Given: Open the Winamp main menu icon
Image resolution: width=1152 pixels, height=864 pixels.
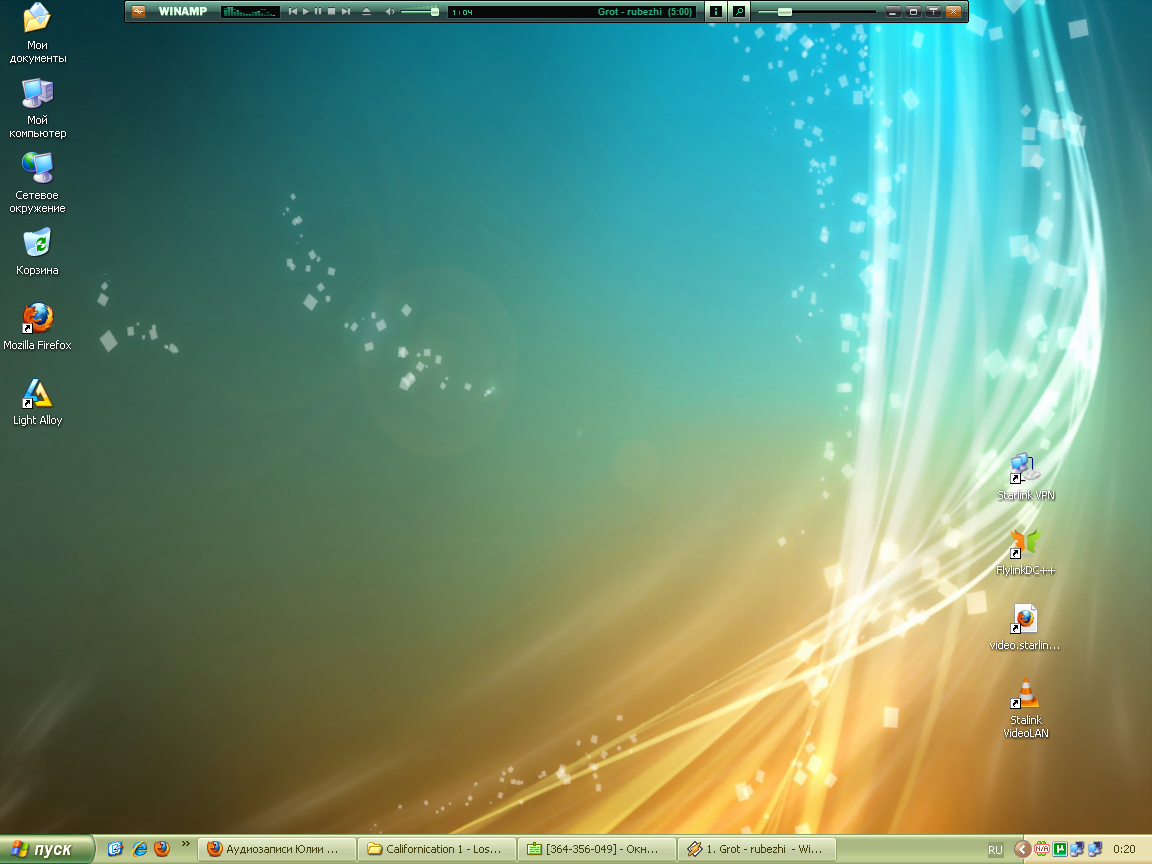Looking at the screenshot, I should point(138,12).
